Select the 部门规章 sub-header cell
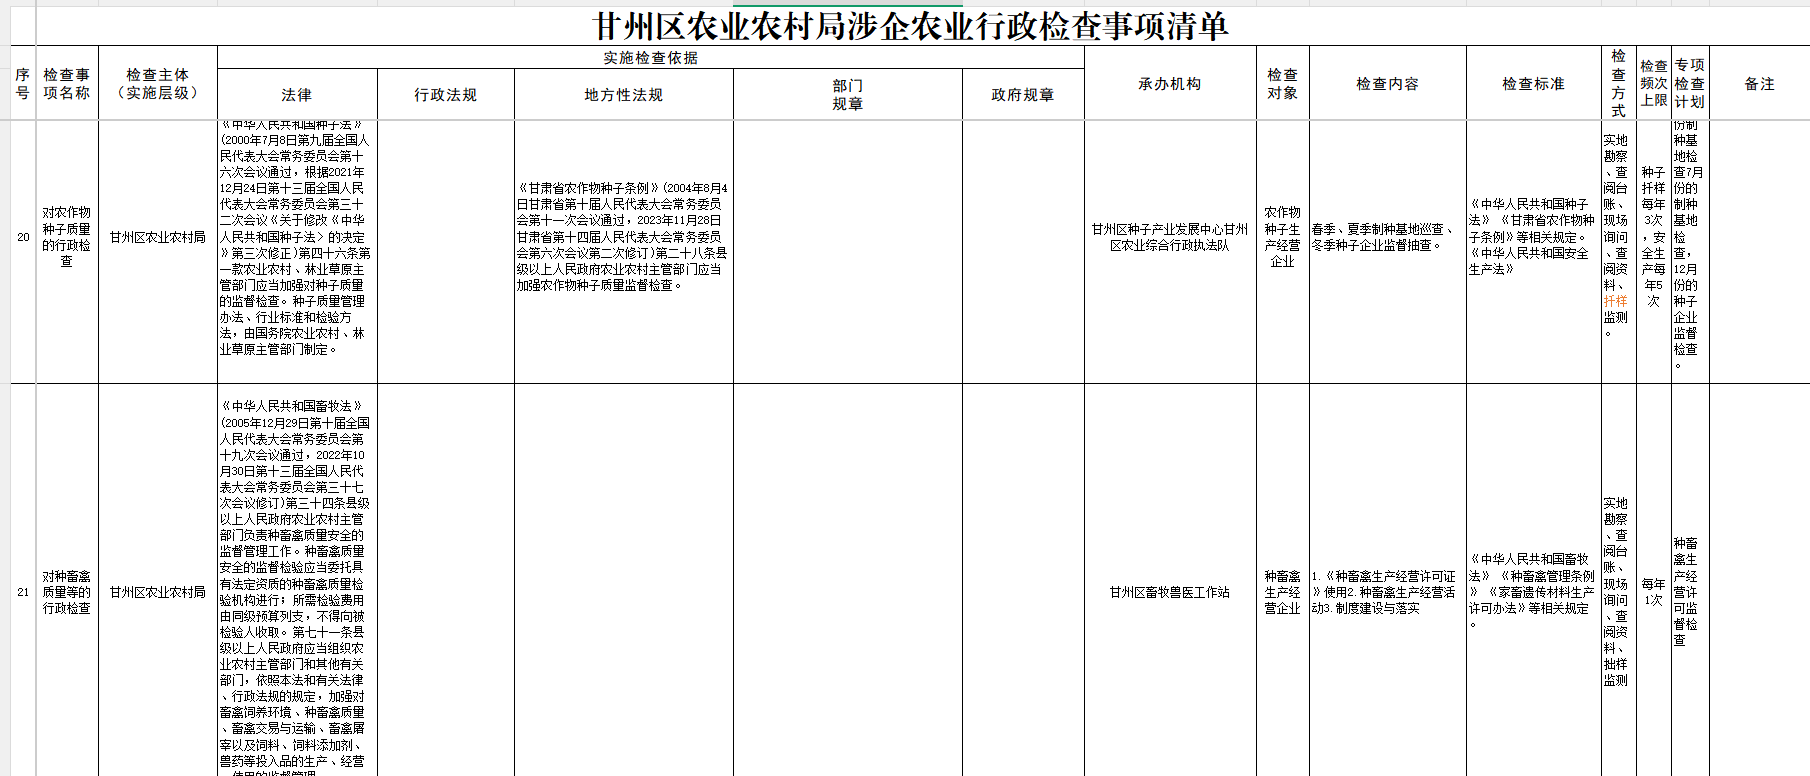 tap(848, 95)
